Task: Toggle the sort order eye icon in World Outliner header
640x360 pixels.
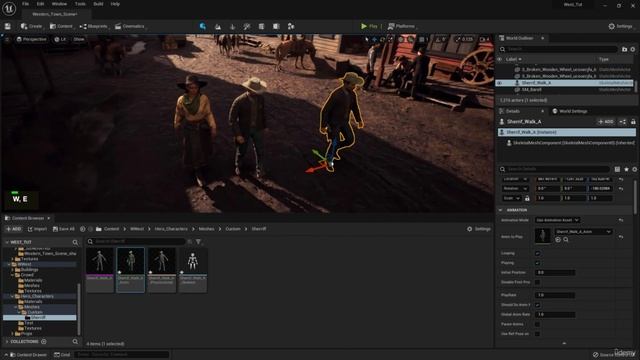Action: [x=499, y=59]
